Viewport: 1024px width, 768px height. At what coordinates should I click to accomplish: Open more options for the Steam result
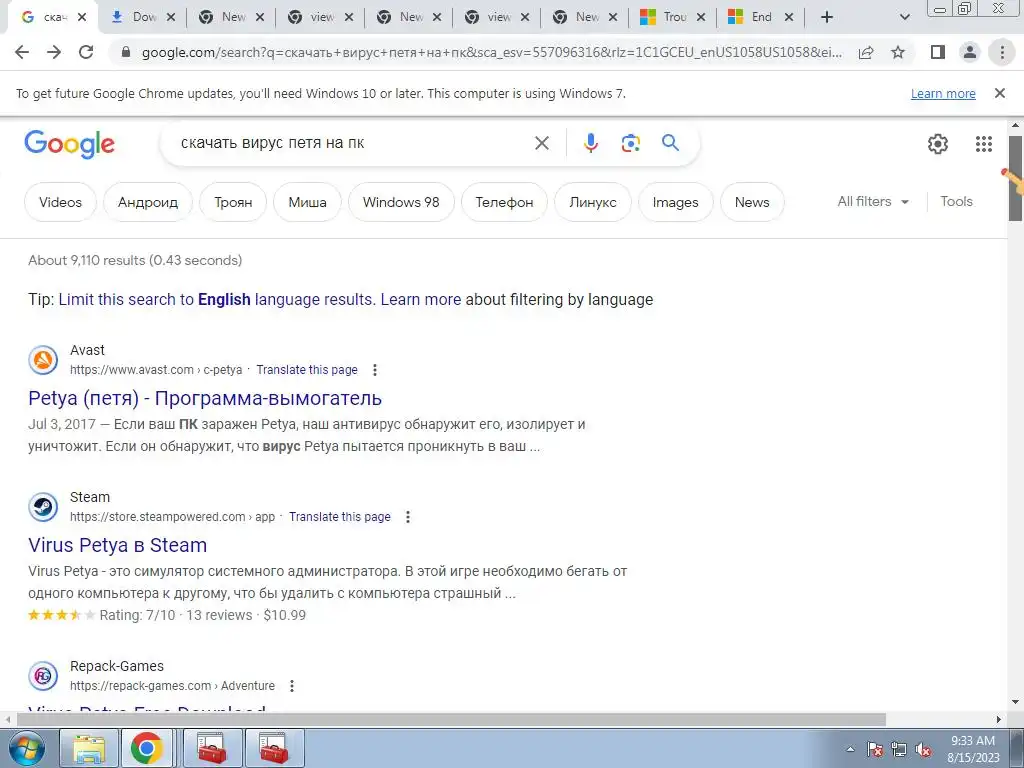pyautogui.click(x=408, y=517)
